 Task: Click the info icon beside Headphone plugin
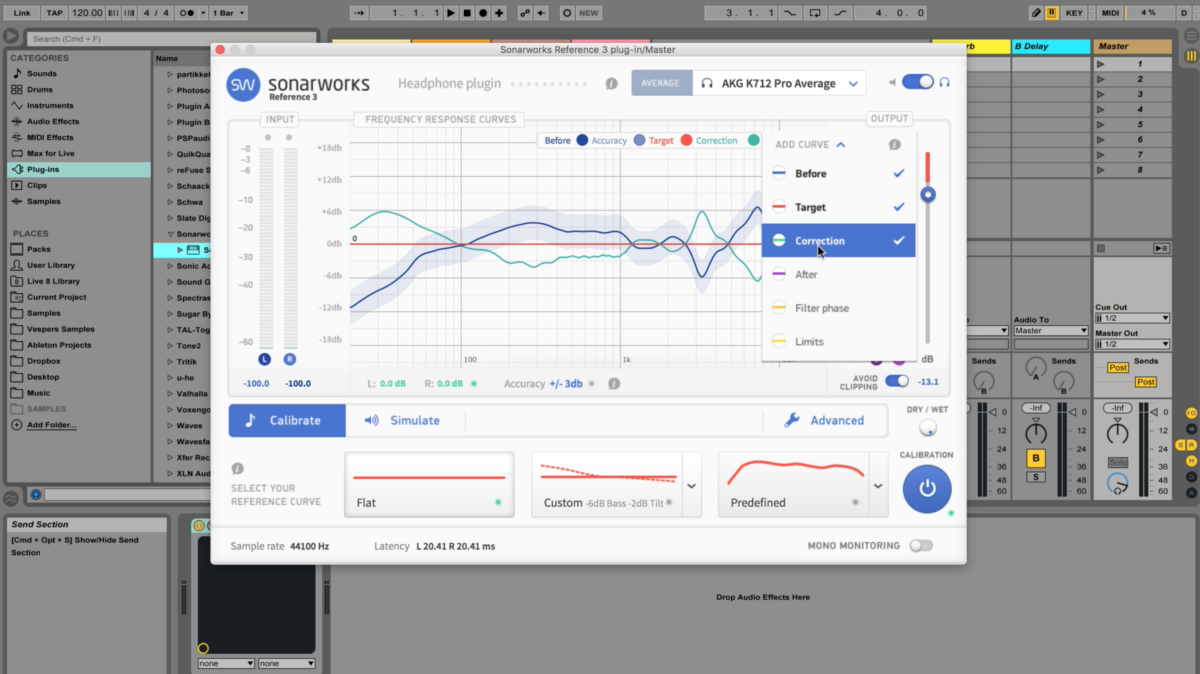point(611,84)
